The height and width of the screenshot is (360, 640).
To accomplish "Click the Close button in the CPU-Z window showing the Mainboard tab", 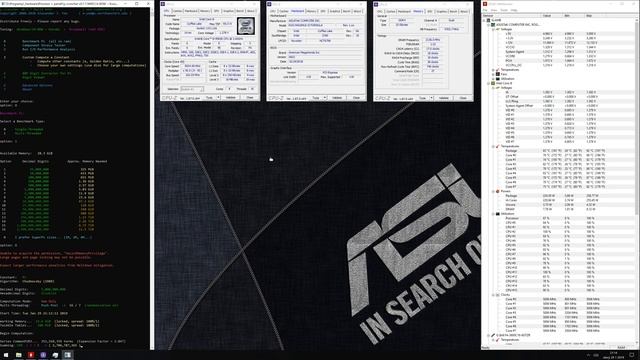I will (x=356, y=98).
